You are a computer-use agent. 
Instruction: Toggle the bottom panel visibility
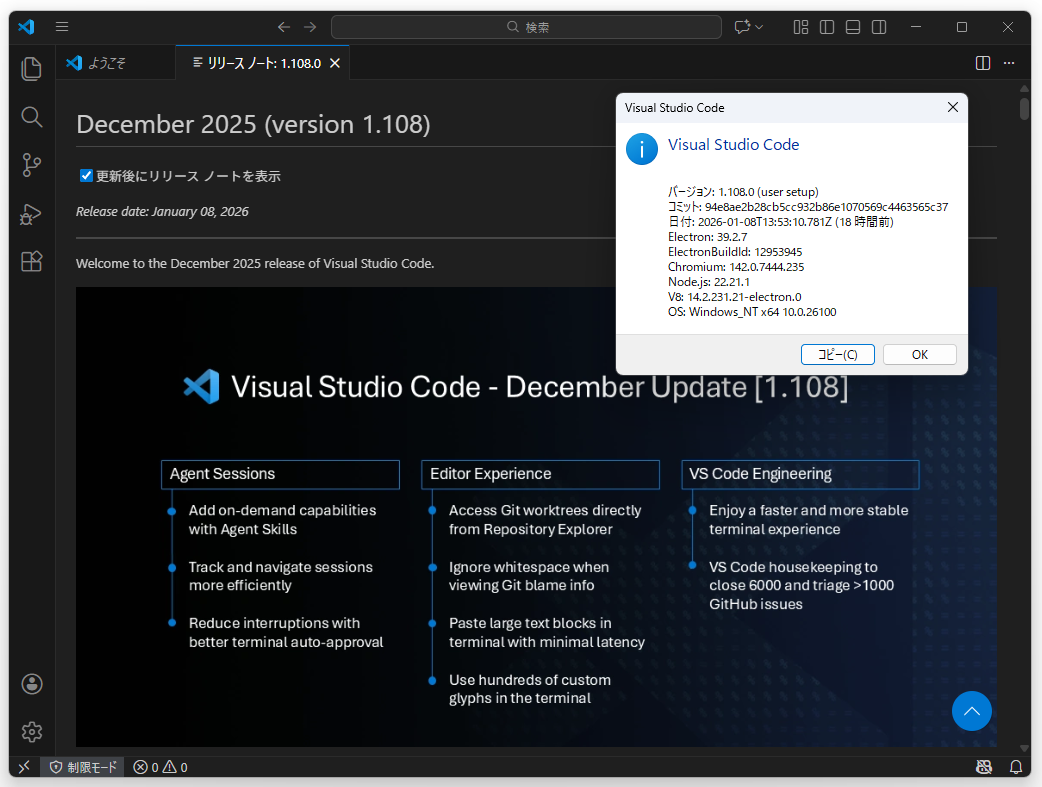click(852, 27)
